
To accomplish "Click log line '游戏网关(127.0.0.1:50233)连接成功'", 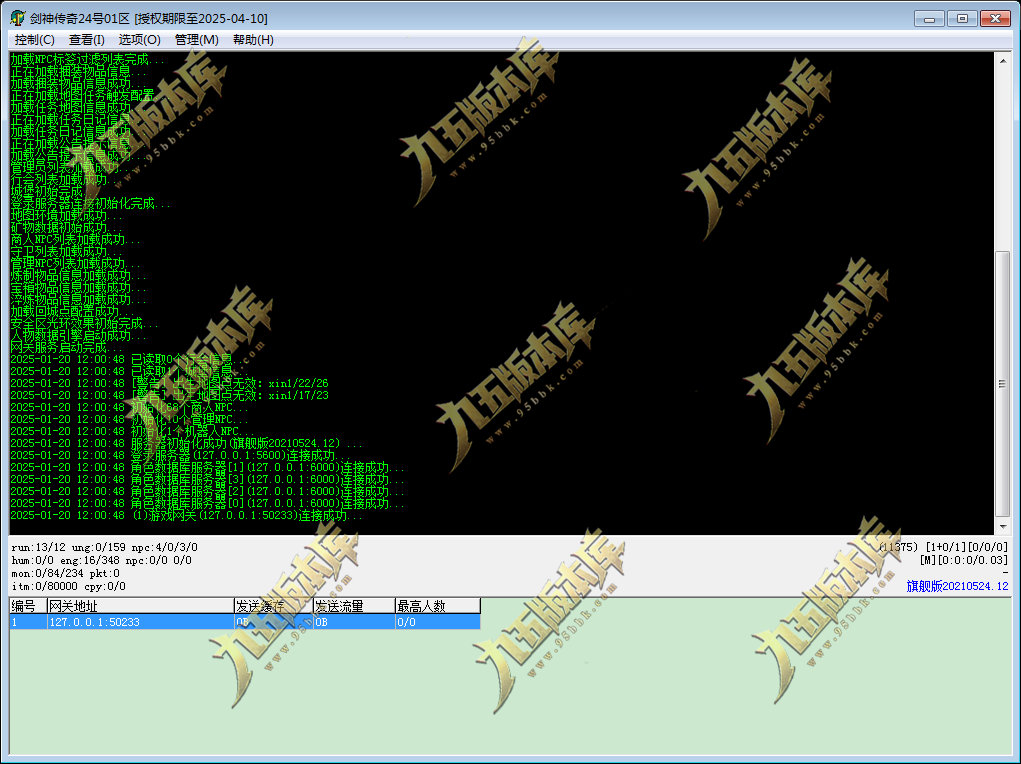I will click(x=187, y=515).
